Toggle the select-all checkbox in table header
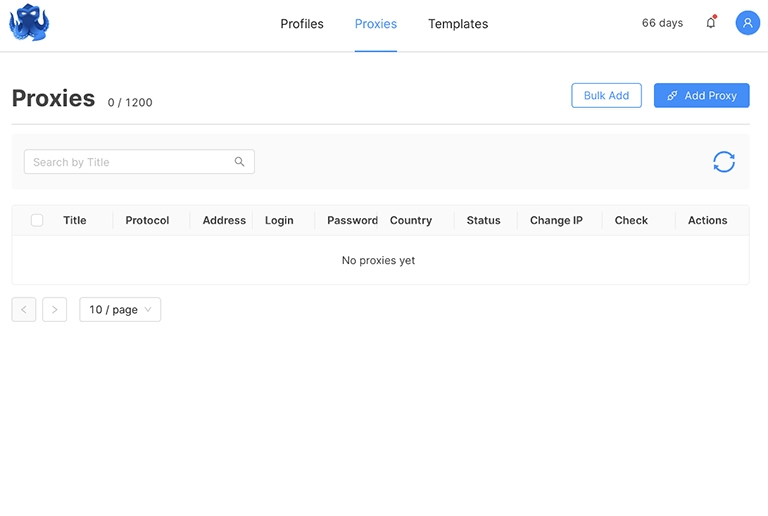The height and width of the screenshot is (516, 768). (x=37, y=220)
